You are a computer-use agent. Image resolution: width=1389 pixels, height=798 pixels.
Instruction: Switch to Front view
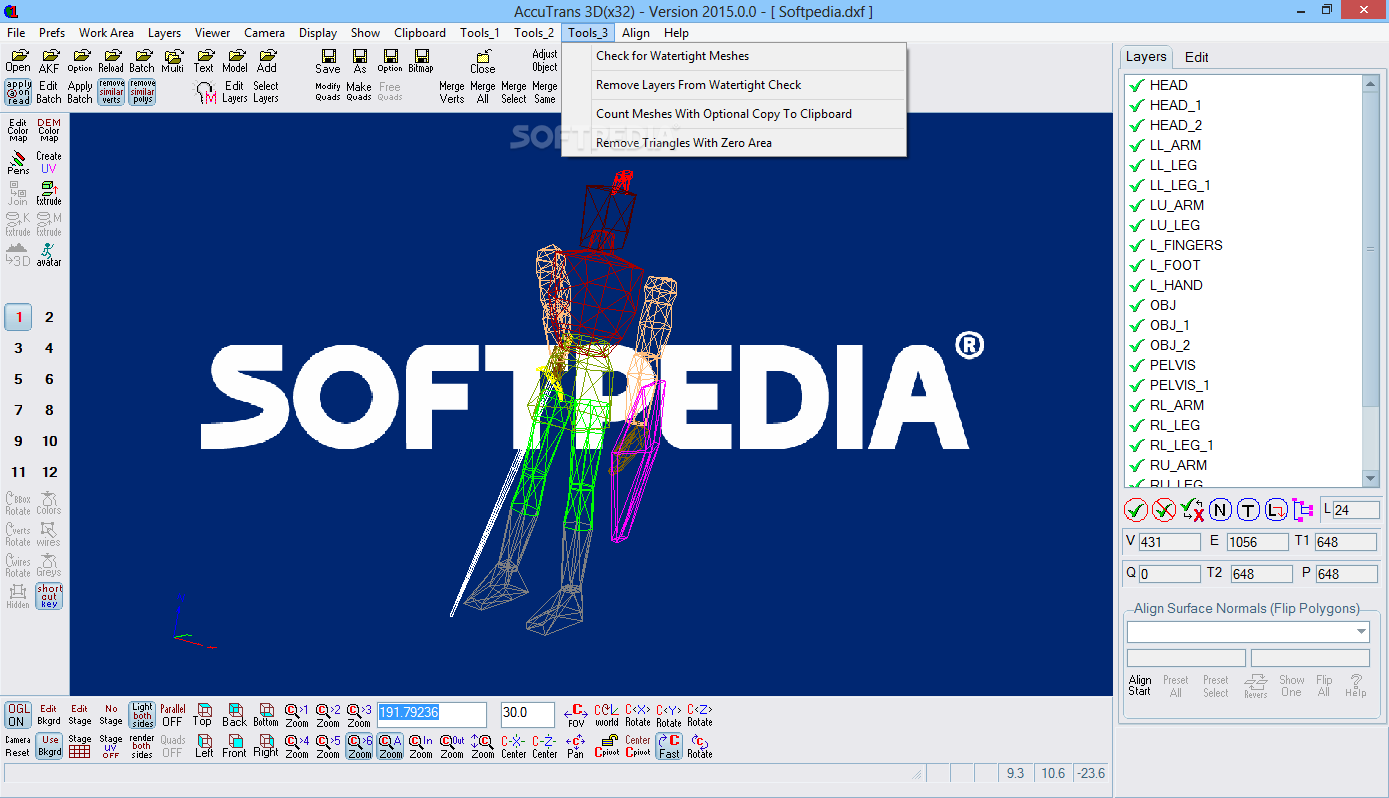(234, 746)
